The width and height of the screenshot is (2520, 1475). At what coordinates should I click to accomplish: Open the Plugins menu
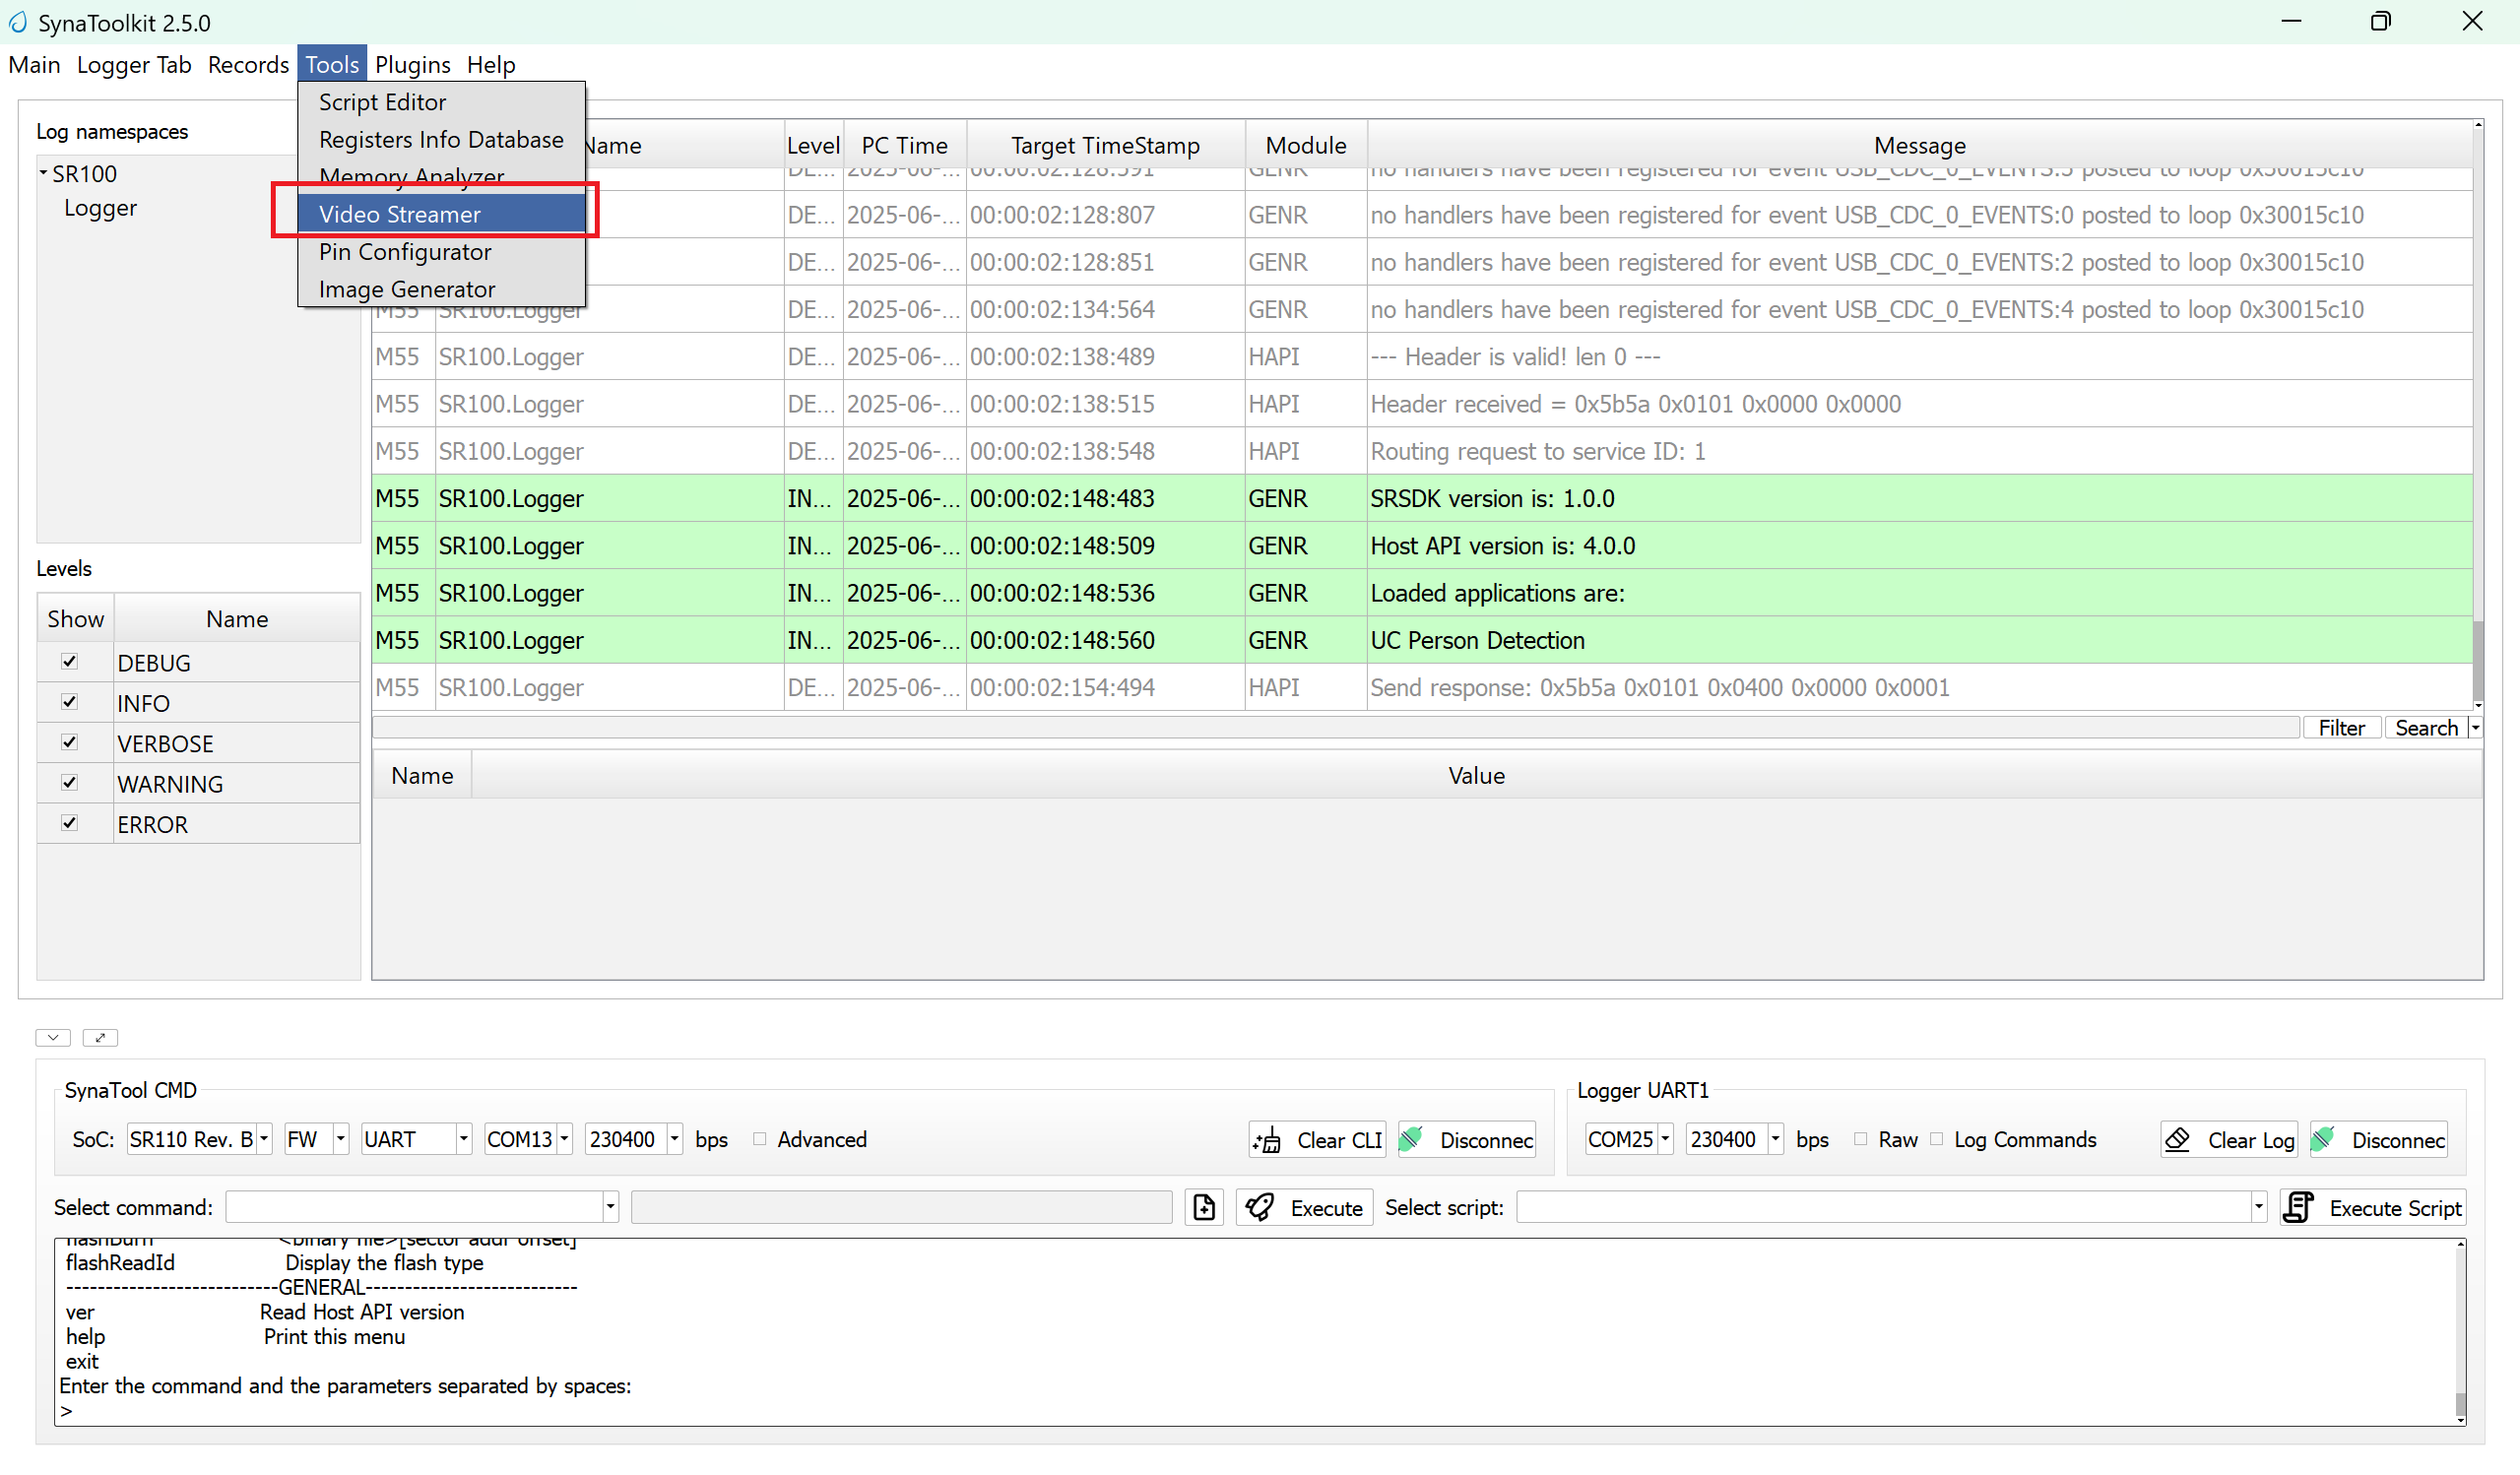(x=412, y=65)
